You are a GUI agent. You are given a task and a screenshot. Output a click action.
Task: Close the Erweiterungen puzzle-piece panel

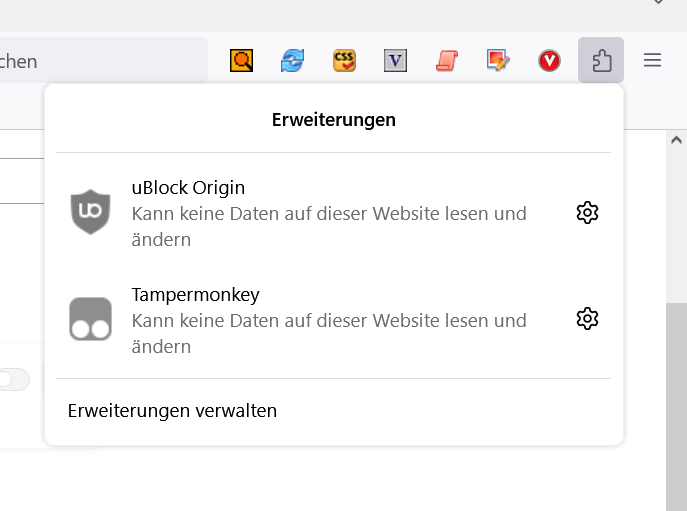[x=601, y=61]
